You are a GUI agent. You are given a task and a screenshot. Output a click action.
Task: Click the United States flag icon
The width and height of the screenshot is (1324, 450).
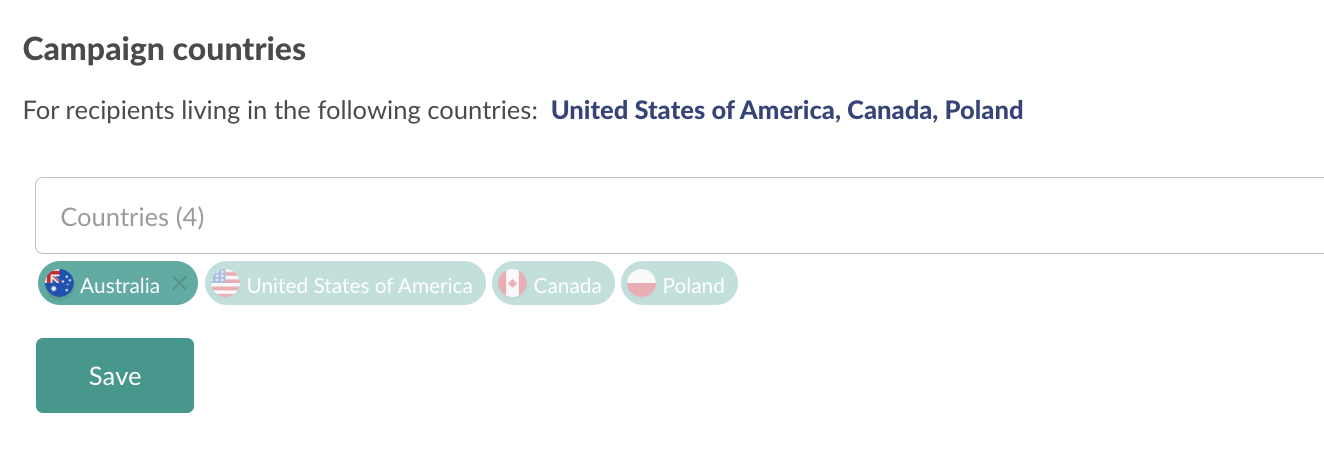(x=226, y=284)
